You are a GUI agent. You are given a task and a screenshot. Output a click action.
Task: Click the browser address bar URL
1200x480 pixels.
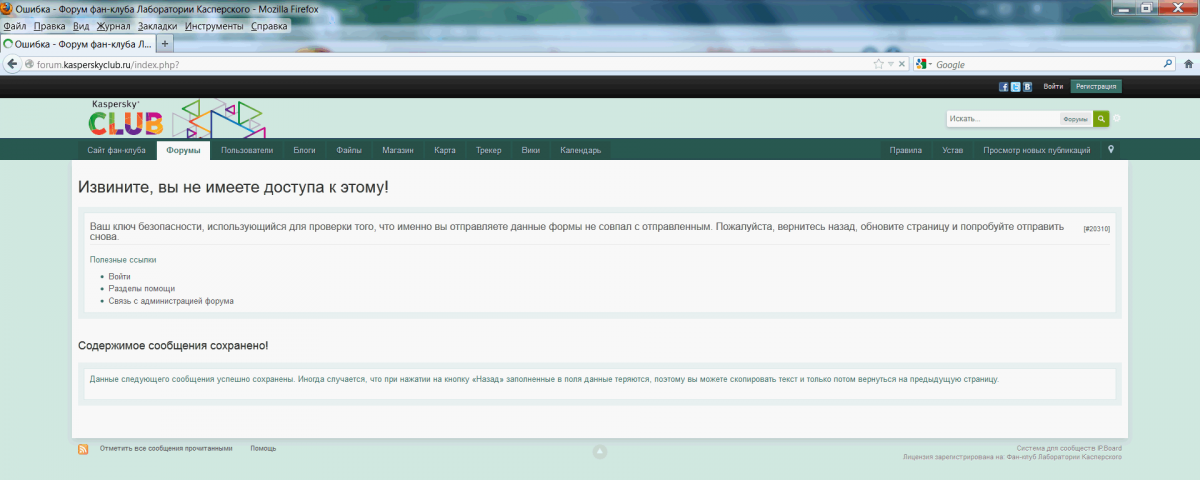point(108,64)
